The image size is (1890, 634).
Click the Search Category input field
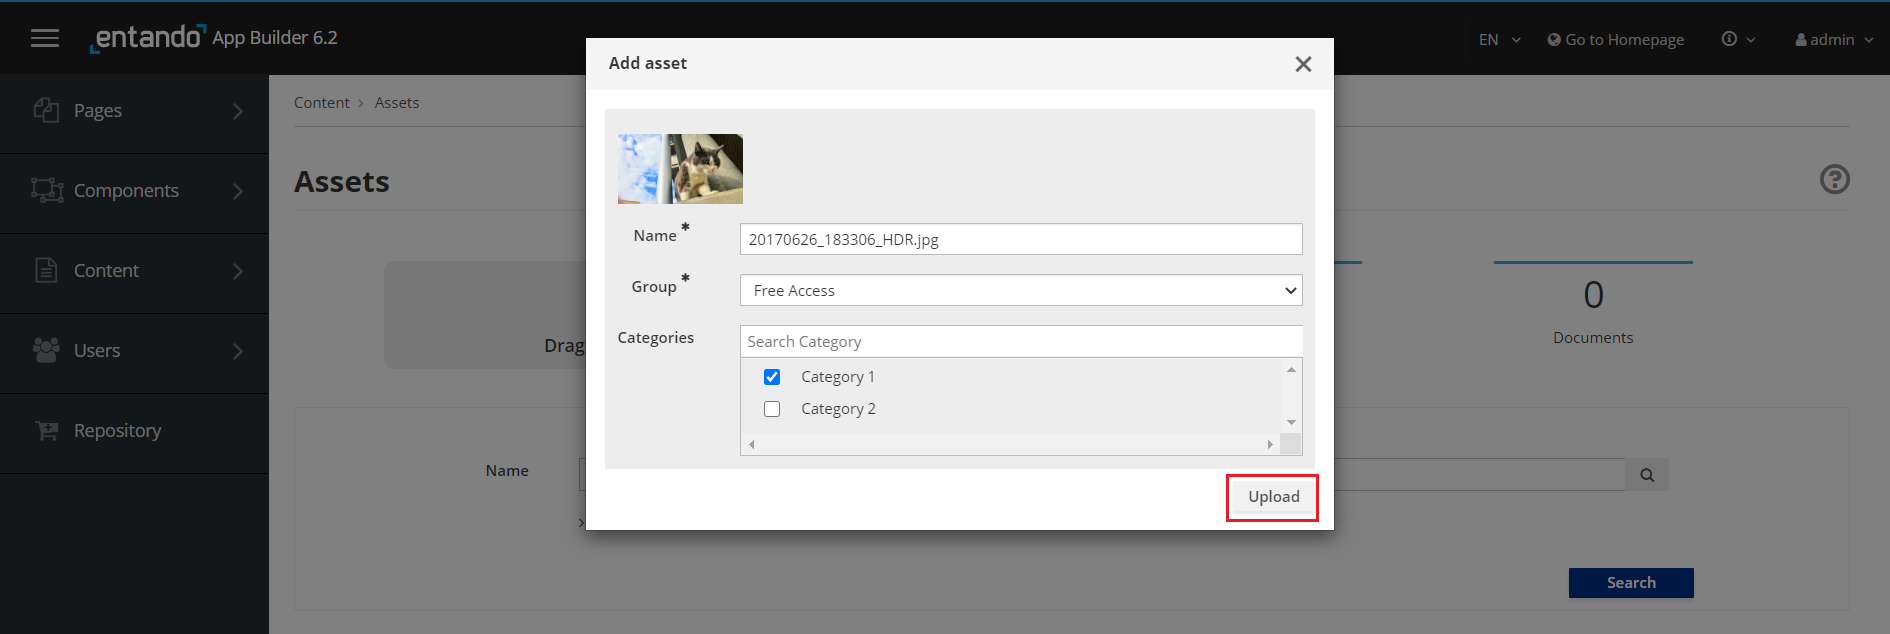[1021, 341]
